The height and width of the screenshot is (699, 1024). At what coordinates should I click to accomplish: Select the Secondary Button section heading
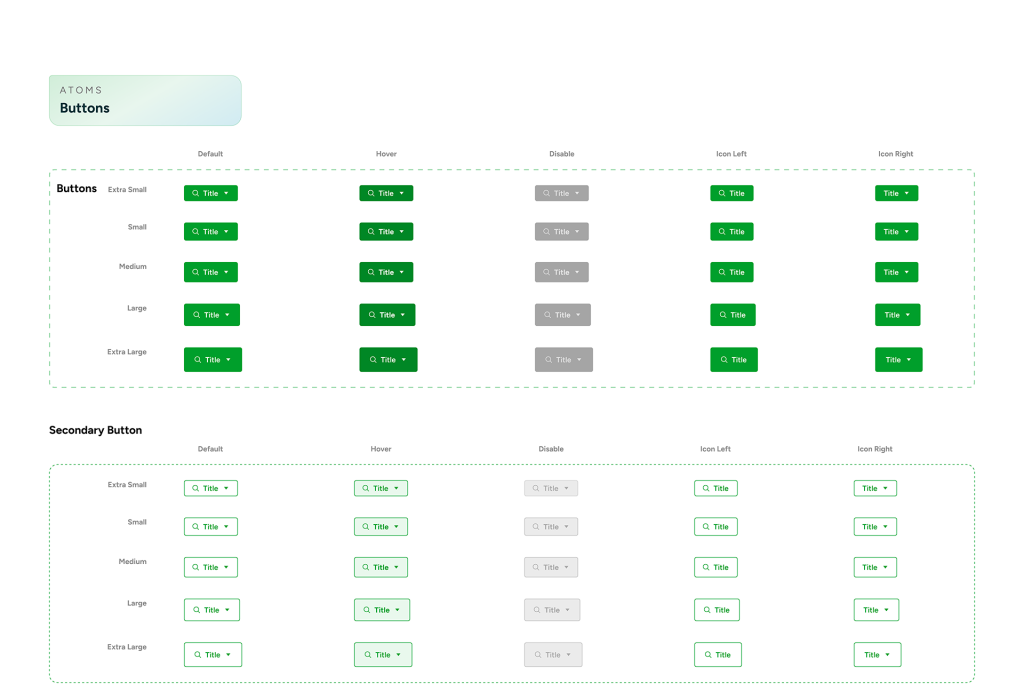point(96,430)
